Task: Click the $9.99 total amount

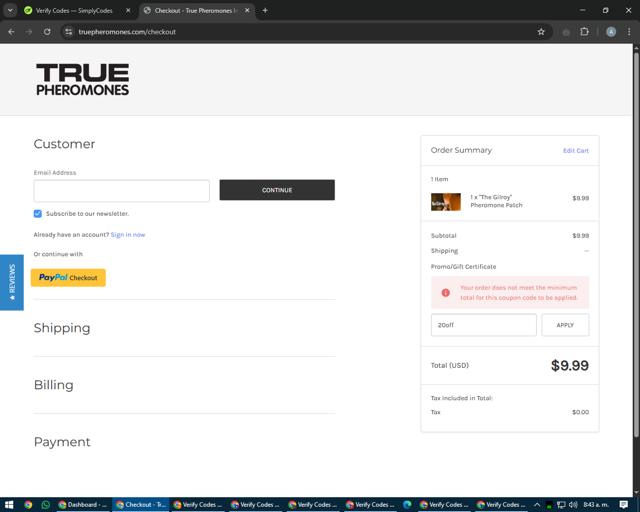Action: pyautogui.click(x=570, y=365)
